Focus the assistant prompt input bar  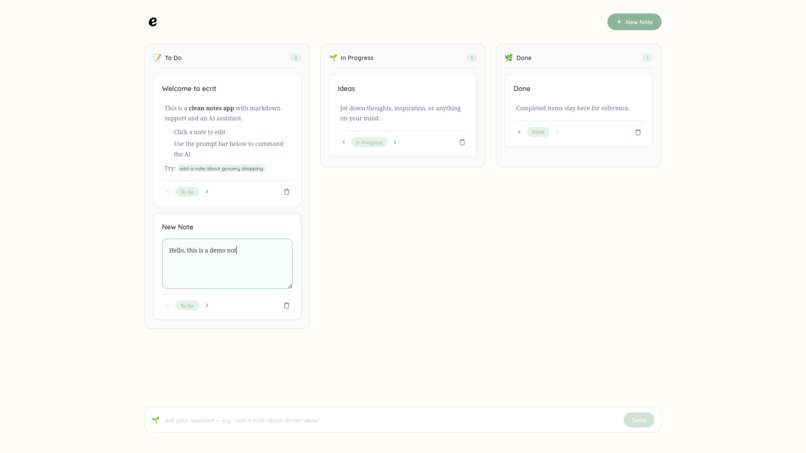pos(391,420)
